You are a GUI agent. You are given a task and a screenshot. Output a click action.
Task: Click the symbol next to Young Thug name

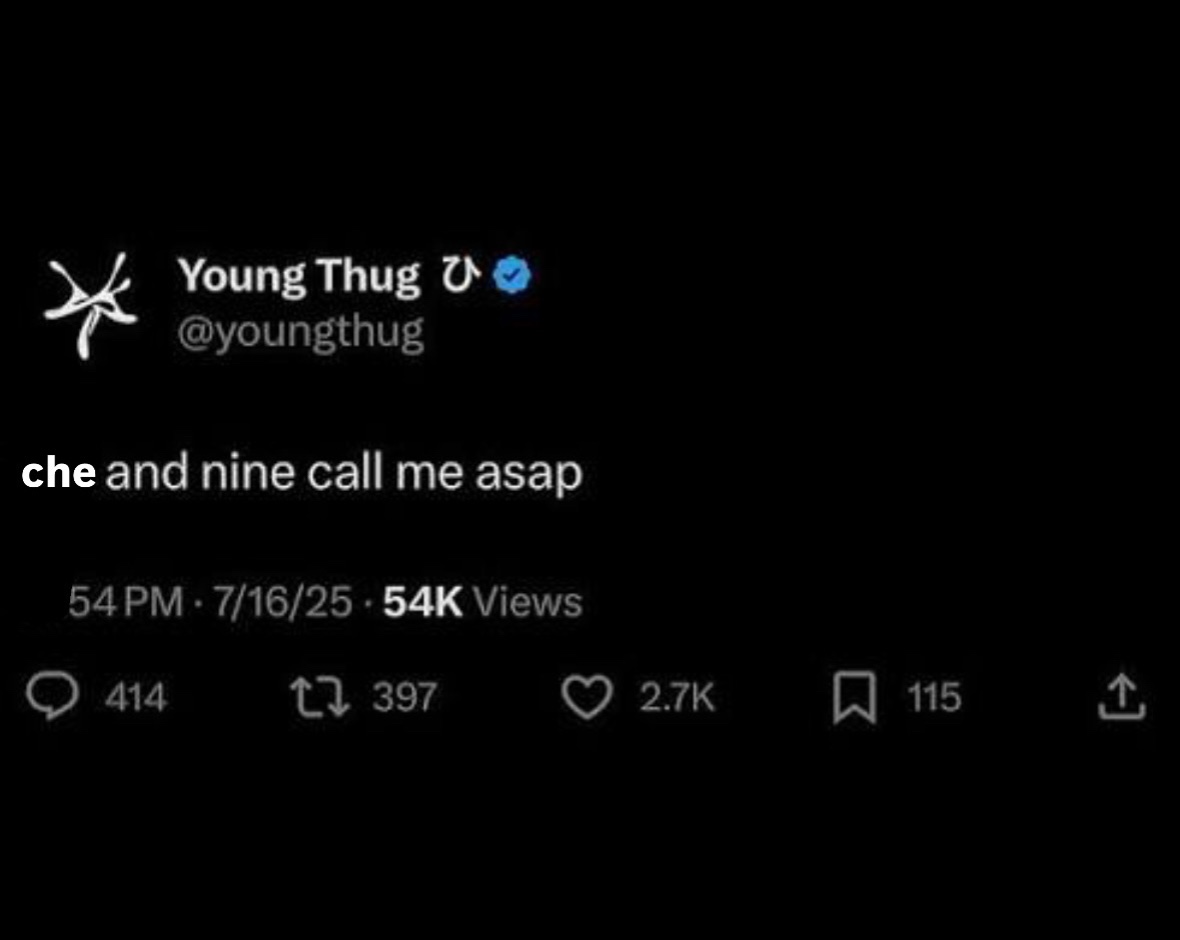coord(458,275)
